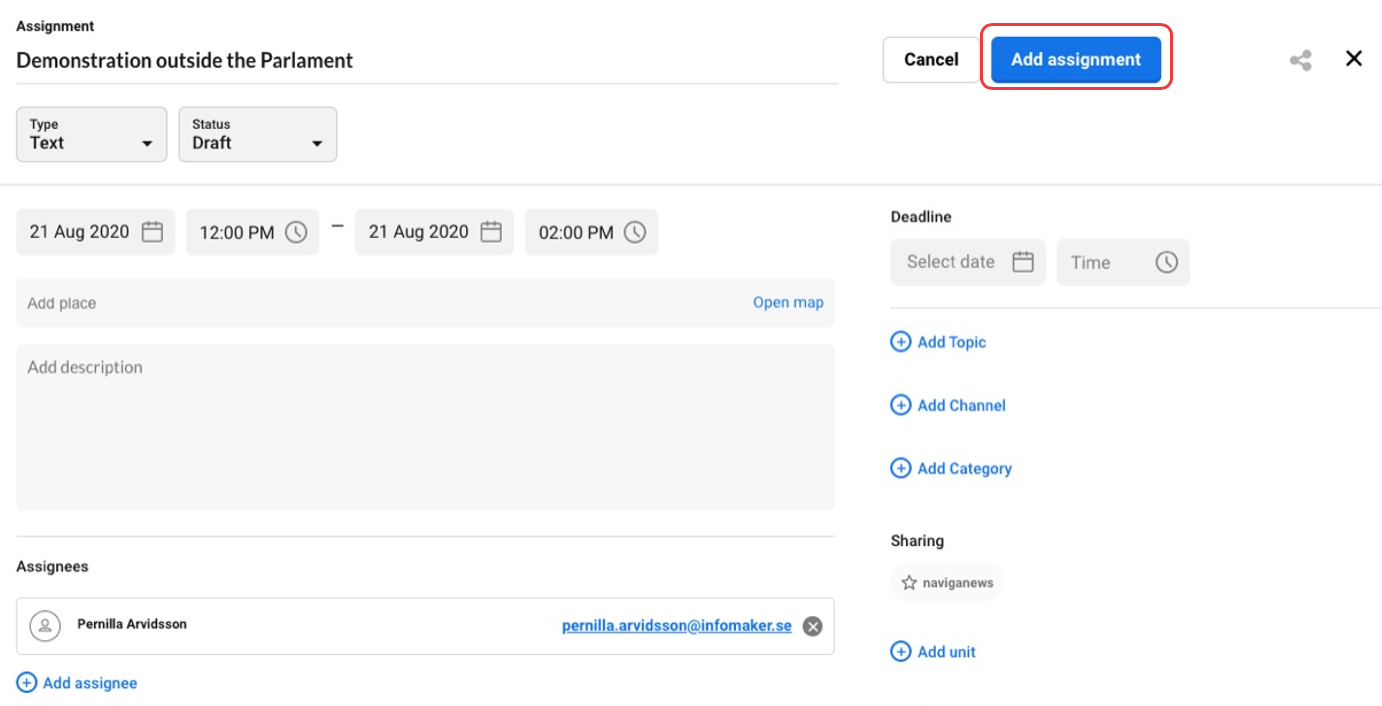Viewport: 1382px width, 706px height.
Task: Click the Cancel button
Action: [x=931, y=60]
